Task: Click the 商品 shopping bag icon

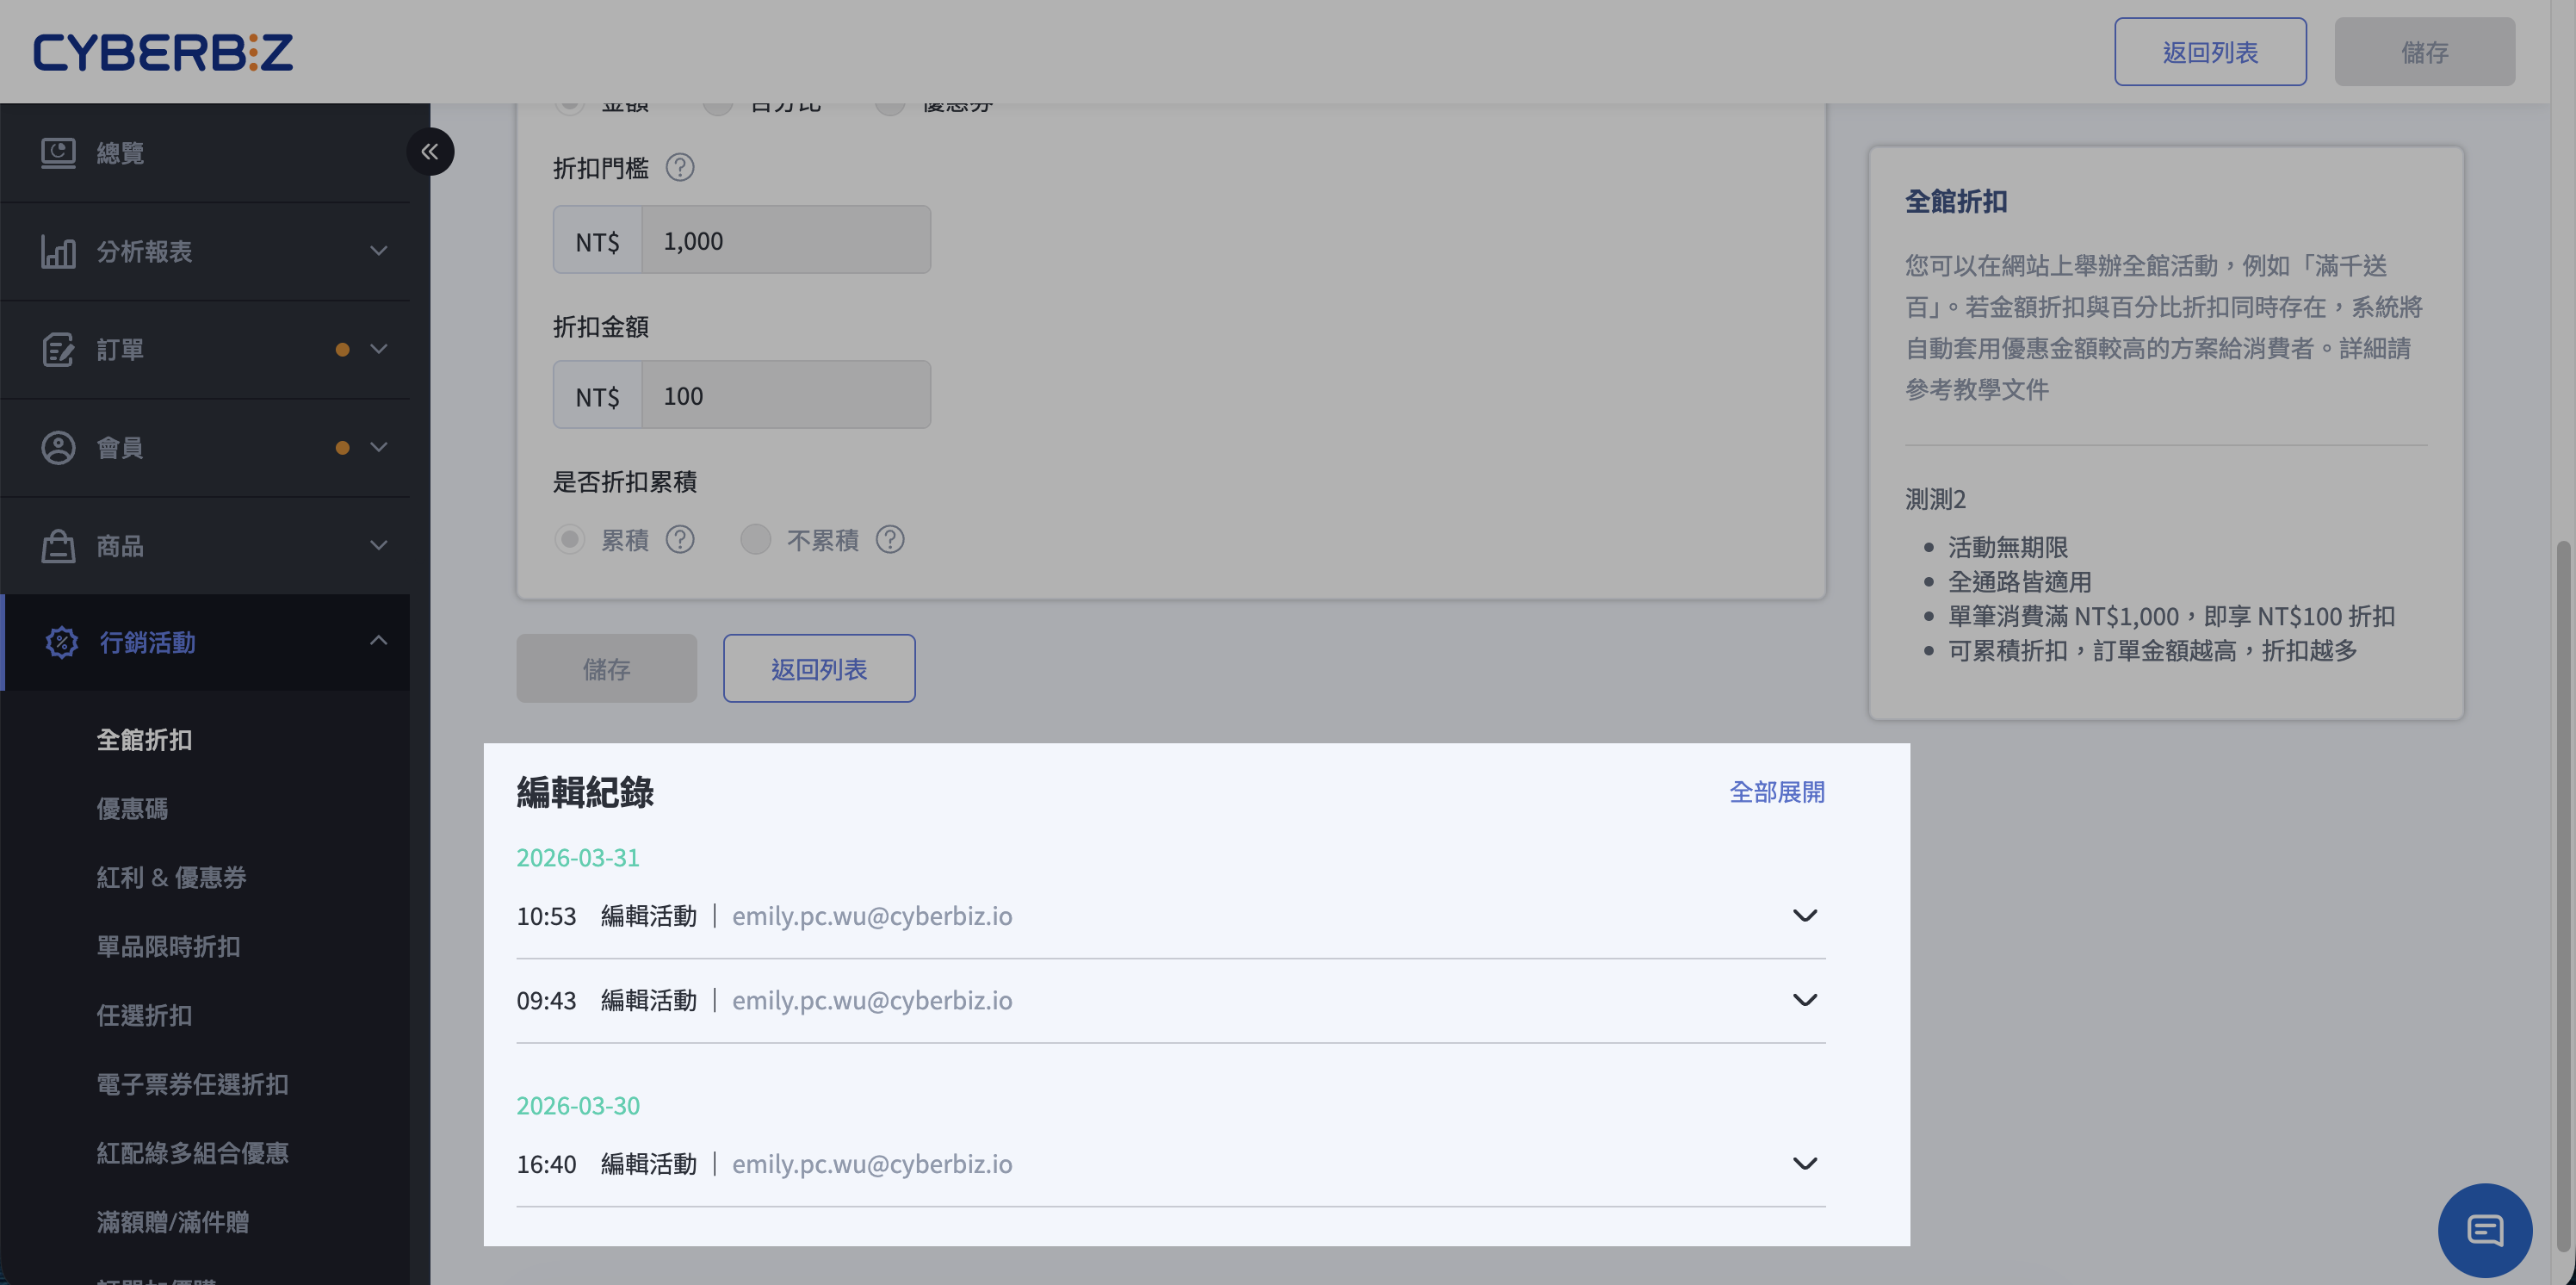Action: 58,546
